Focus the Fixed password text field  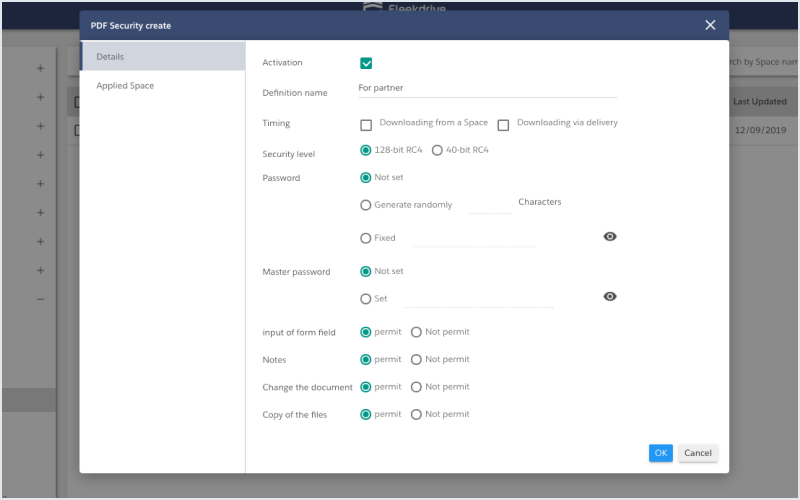[x=474, y=238]
